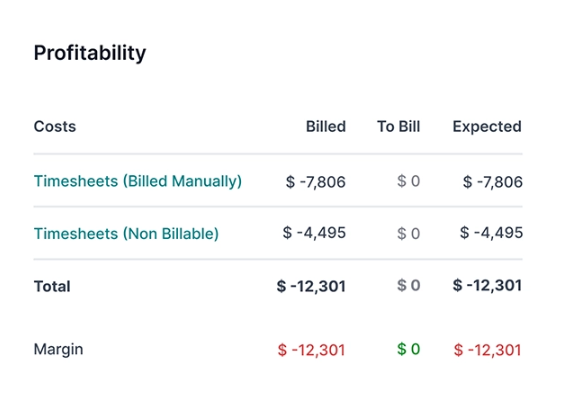Click Expected $ -7,806 in Billed Manually row

pyautogui.click(x=493, y=182)
